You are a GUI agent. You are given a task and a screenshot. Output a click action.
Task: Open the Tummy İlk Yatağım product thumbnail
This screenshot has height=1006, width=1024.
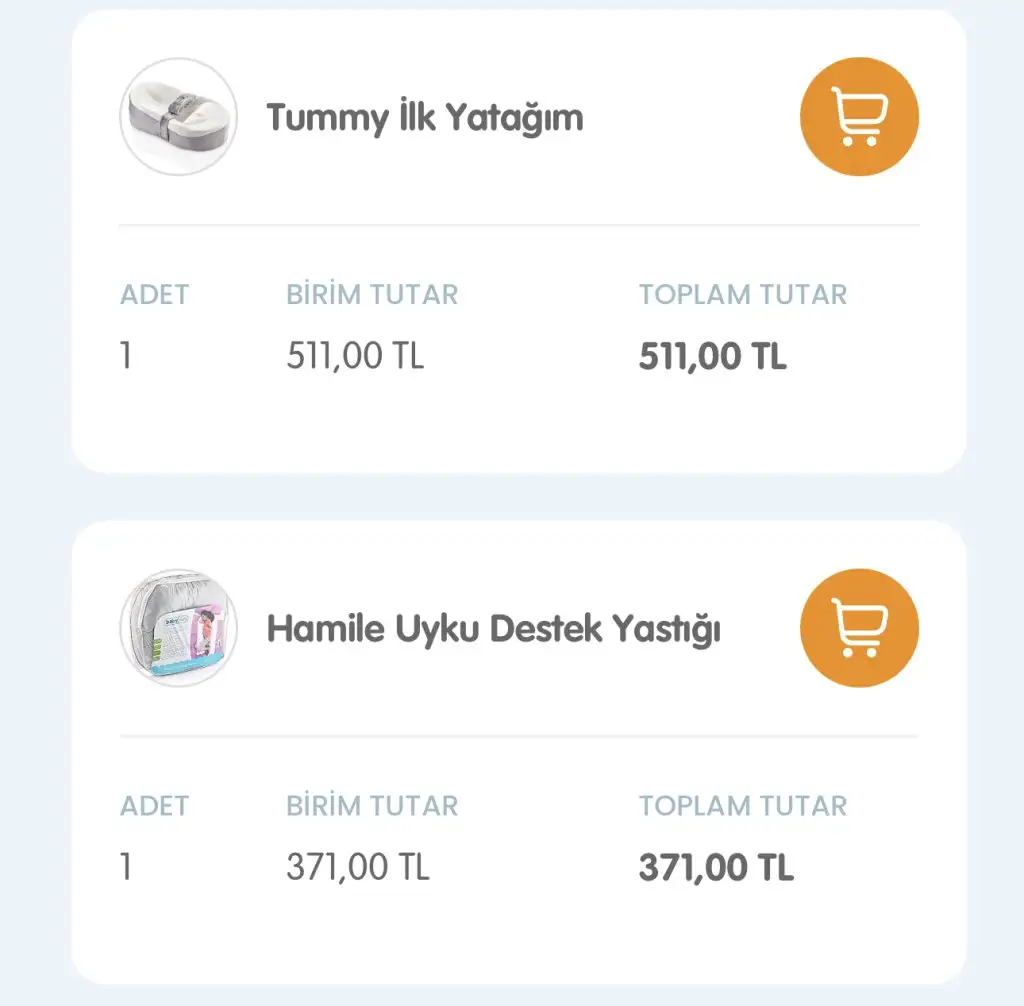pos(179,117)
